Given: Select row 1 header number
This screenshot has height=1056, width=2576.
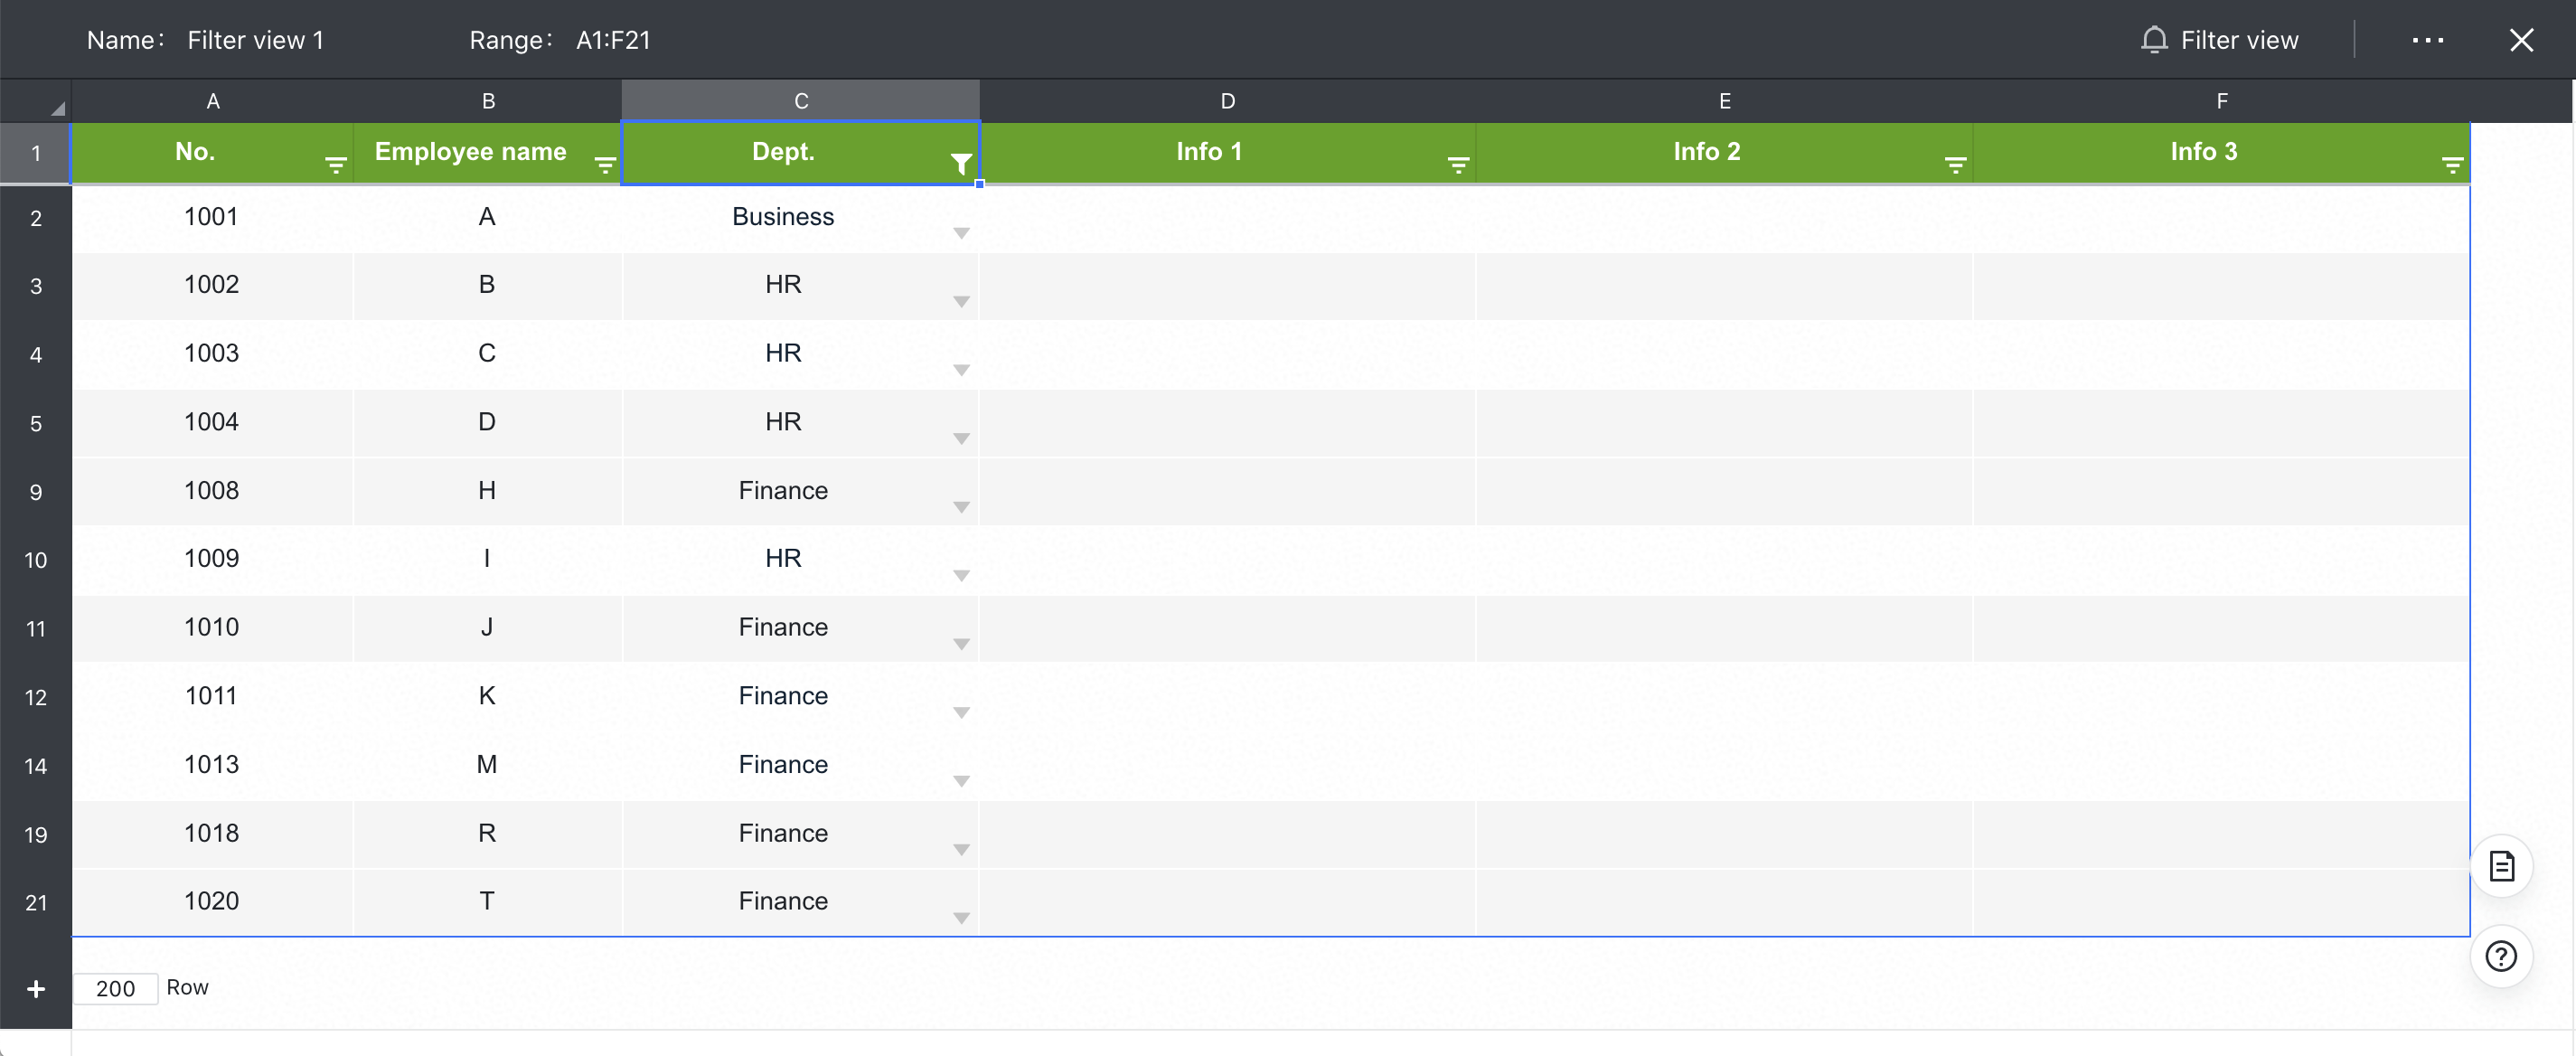Looking at the screenshot, I should [x=36, y=153].
